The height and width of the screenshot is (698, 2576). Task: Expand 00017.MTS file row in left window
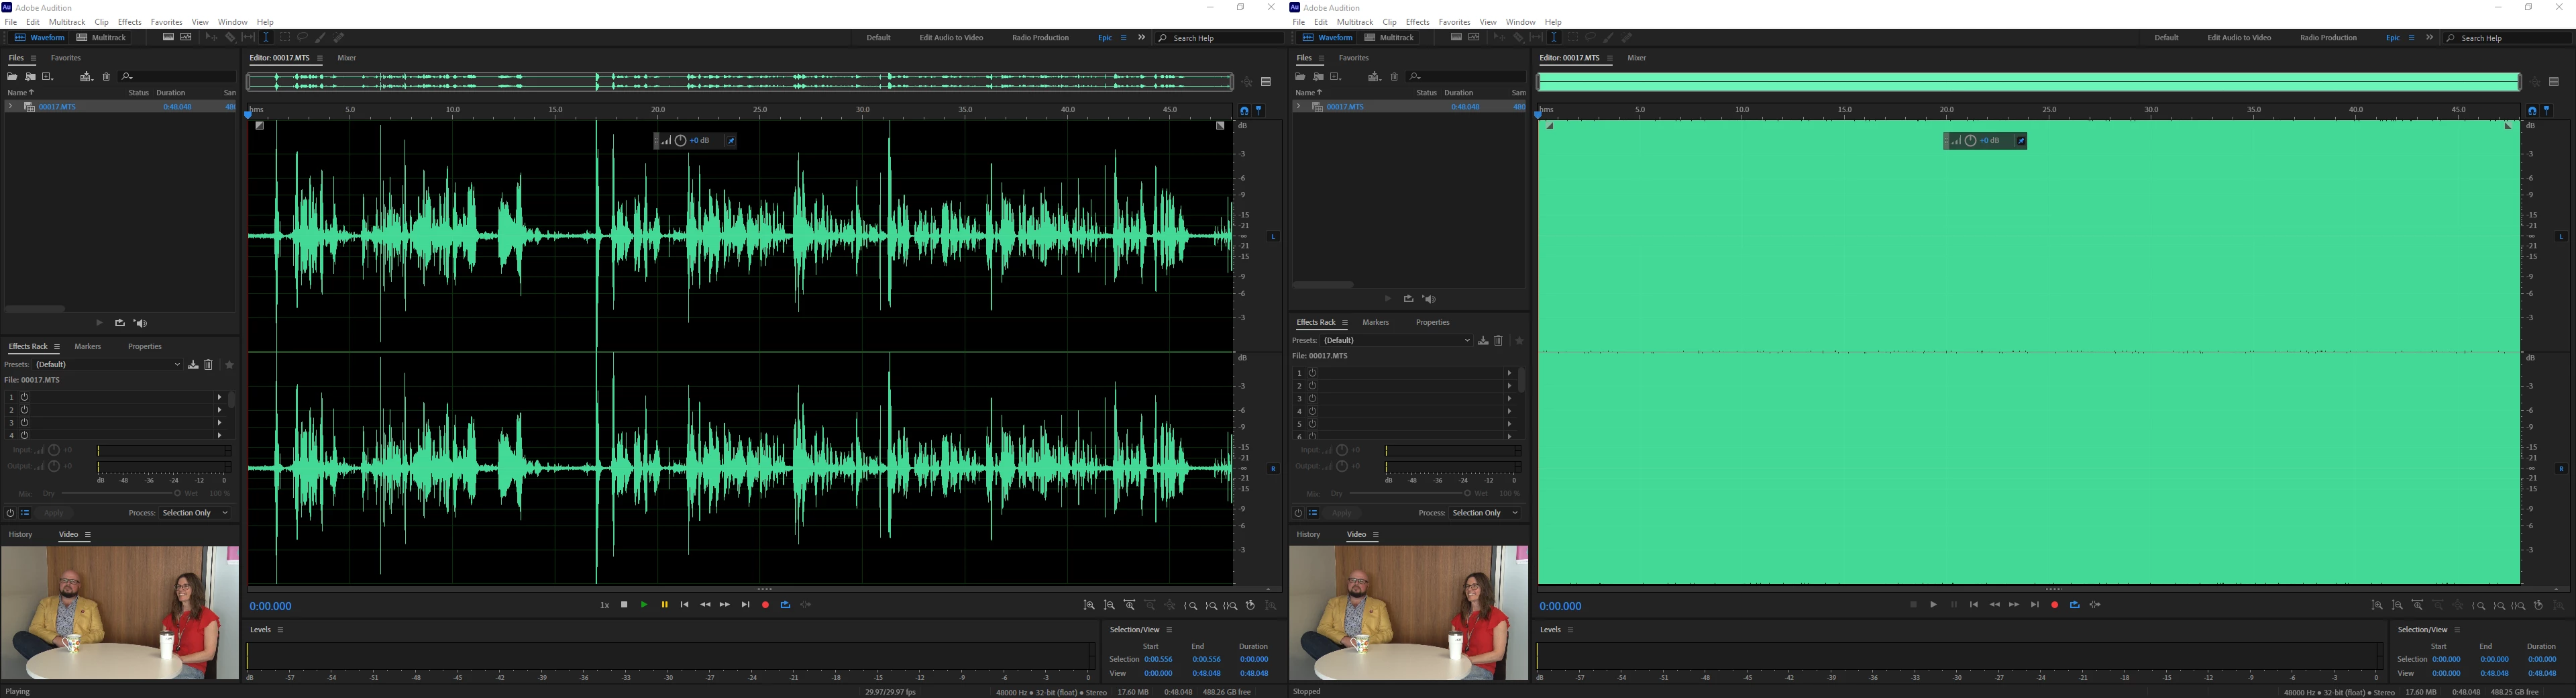[x=10, y=106]
